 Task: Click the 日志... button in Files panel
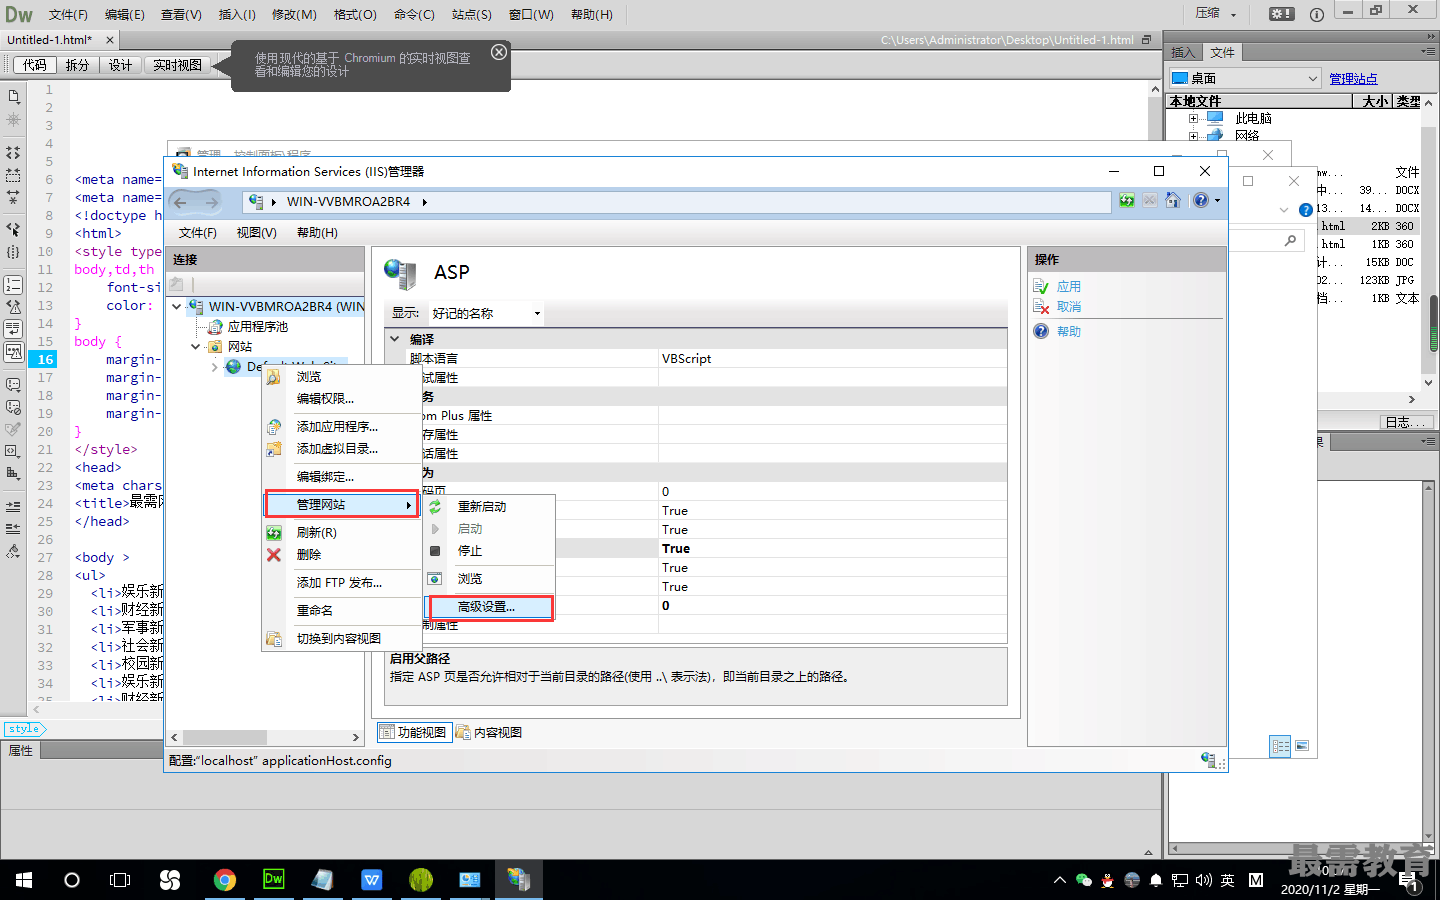(x=1404, y=422)
